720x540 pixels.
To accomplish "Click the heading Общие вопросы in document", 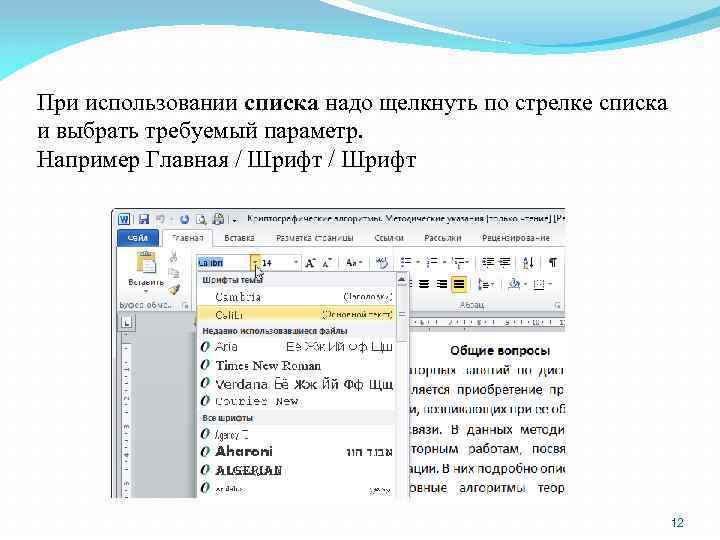I will [500, 351].
